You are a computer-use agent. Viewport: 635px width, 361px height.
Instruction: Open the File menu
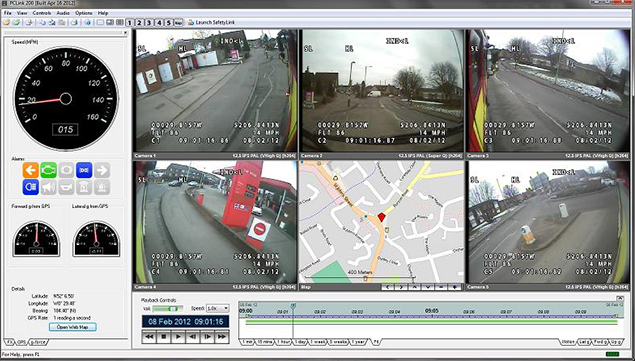(8, 13)
